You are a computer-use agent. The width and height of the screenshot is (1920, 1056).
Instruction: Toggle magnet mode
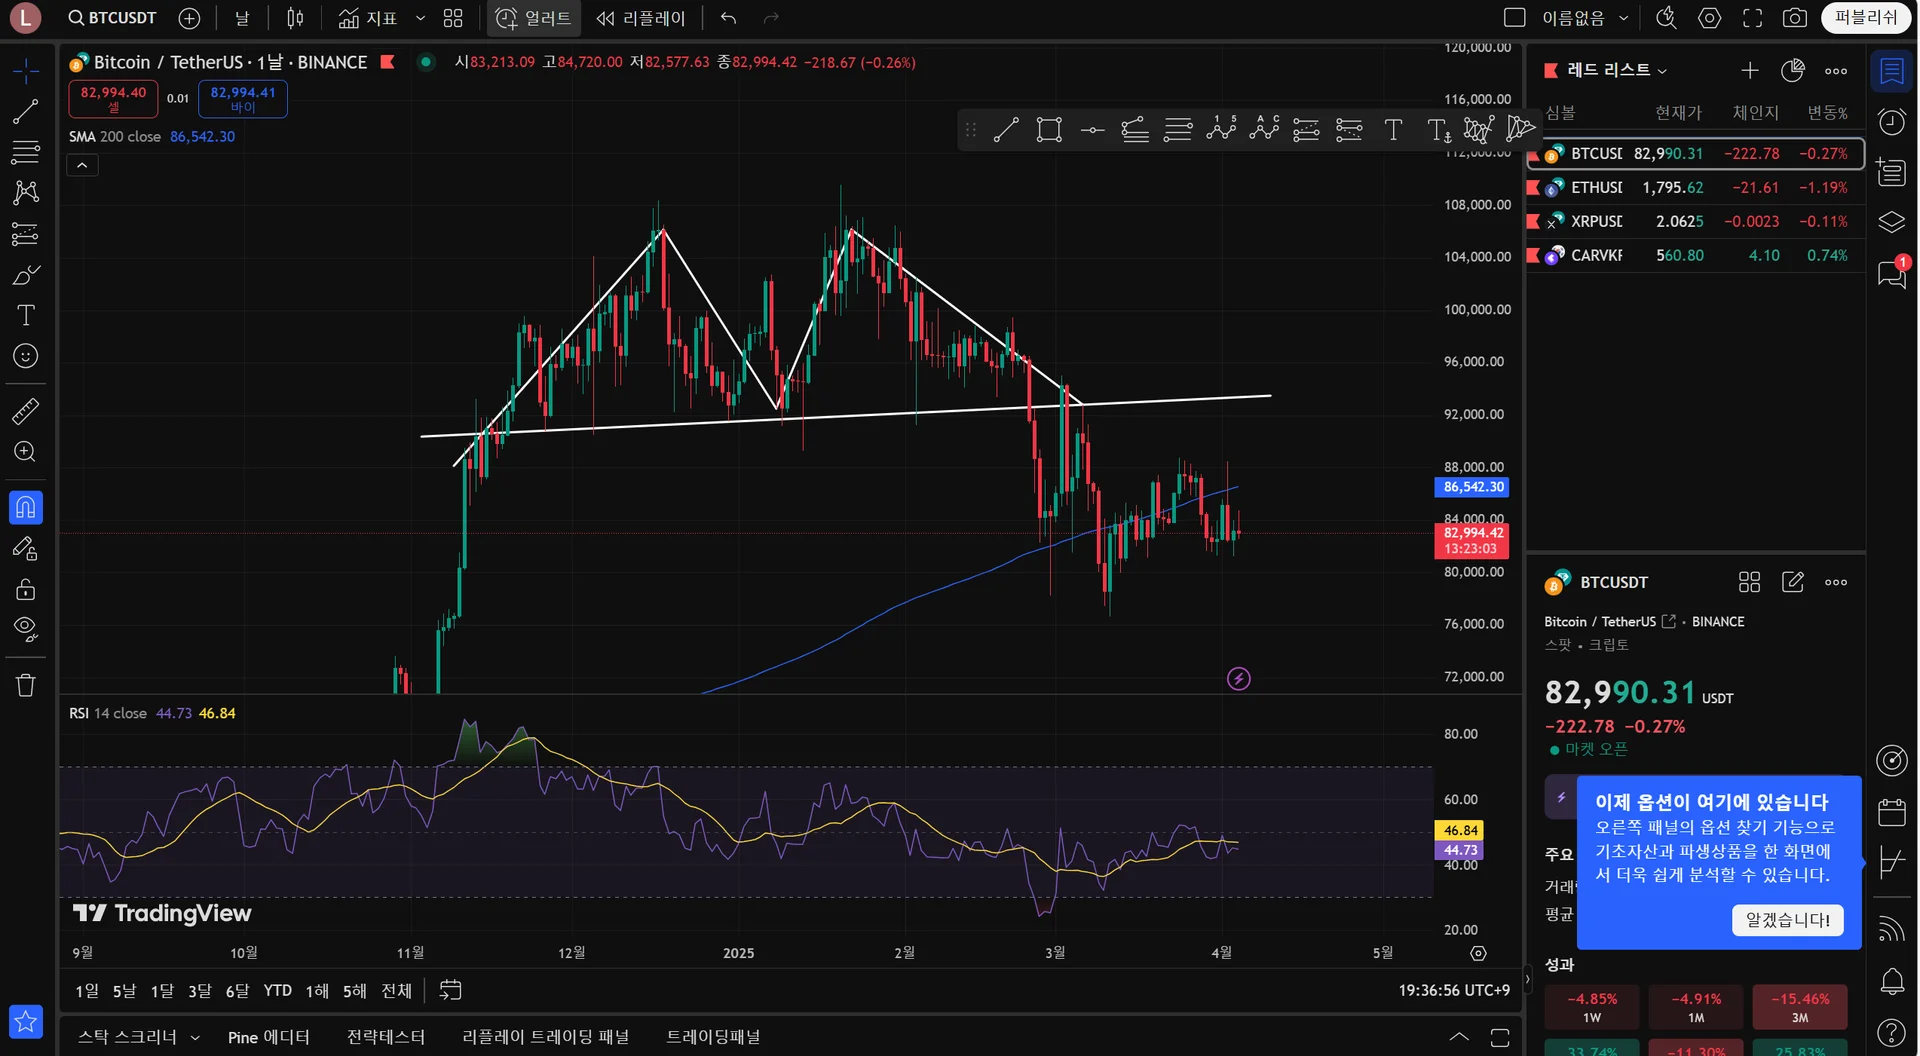[x=26, y=508]
